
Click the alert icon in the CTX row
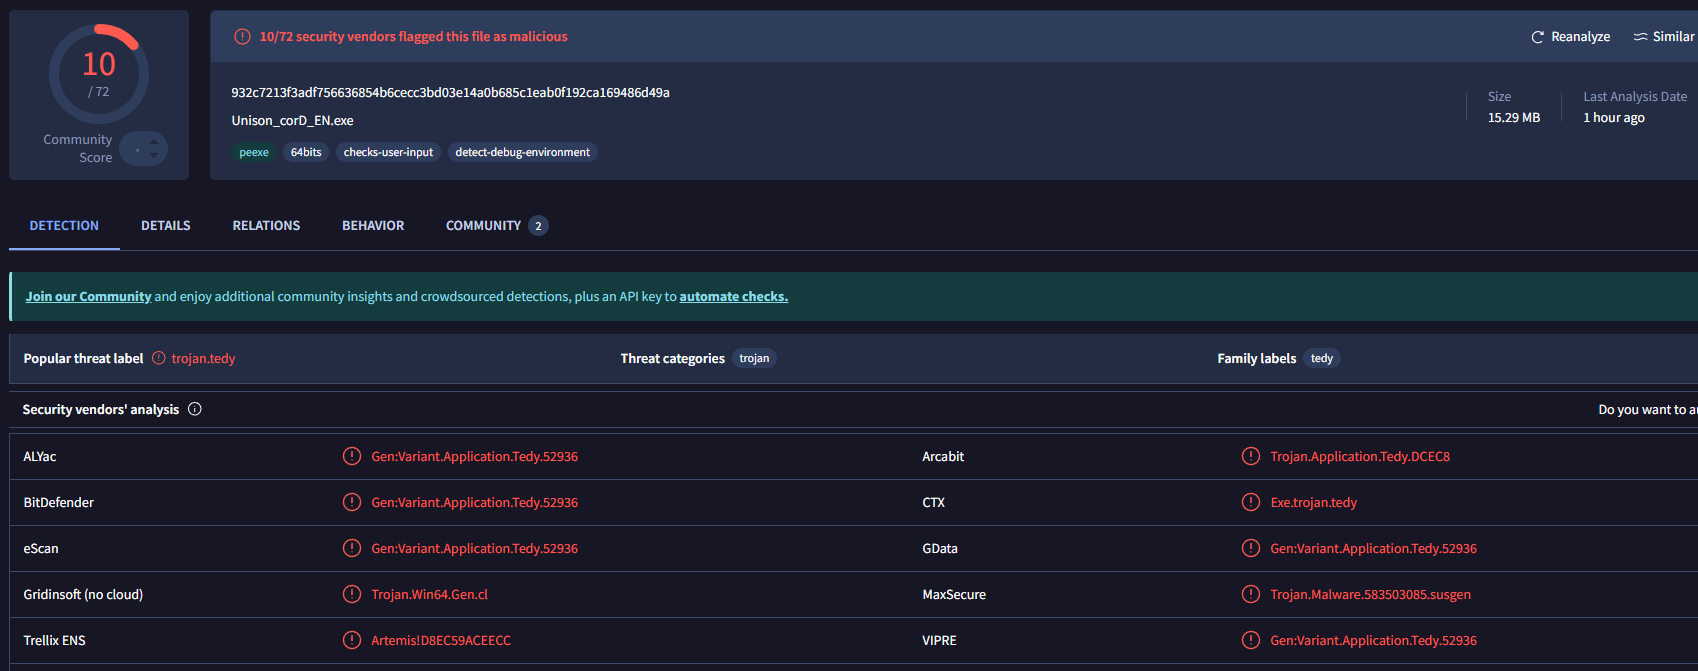[x=1251, y=502]
